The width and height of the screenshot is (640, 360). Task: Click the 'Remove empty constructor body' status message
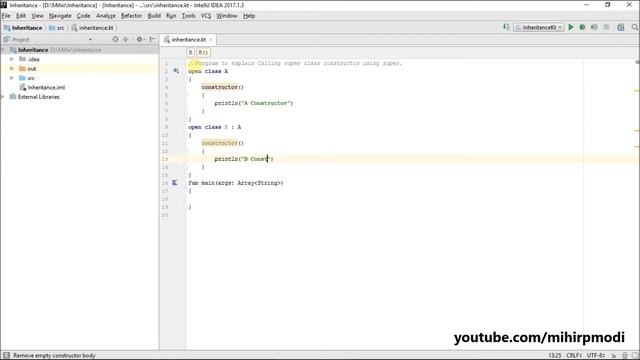tap(54, 356)
